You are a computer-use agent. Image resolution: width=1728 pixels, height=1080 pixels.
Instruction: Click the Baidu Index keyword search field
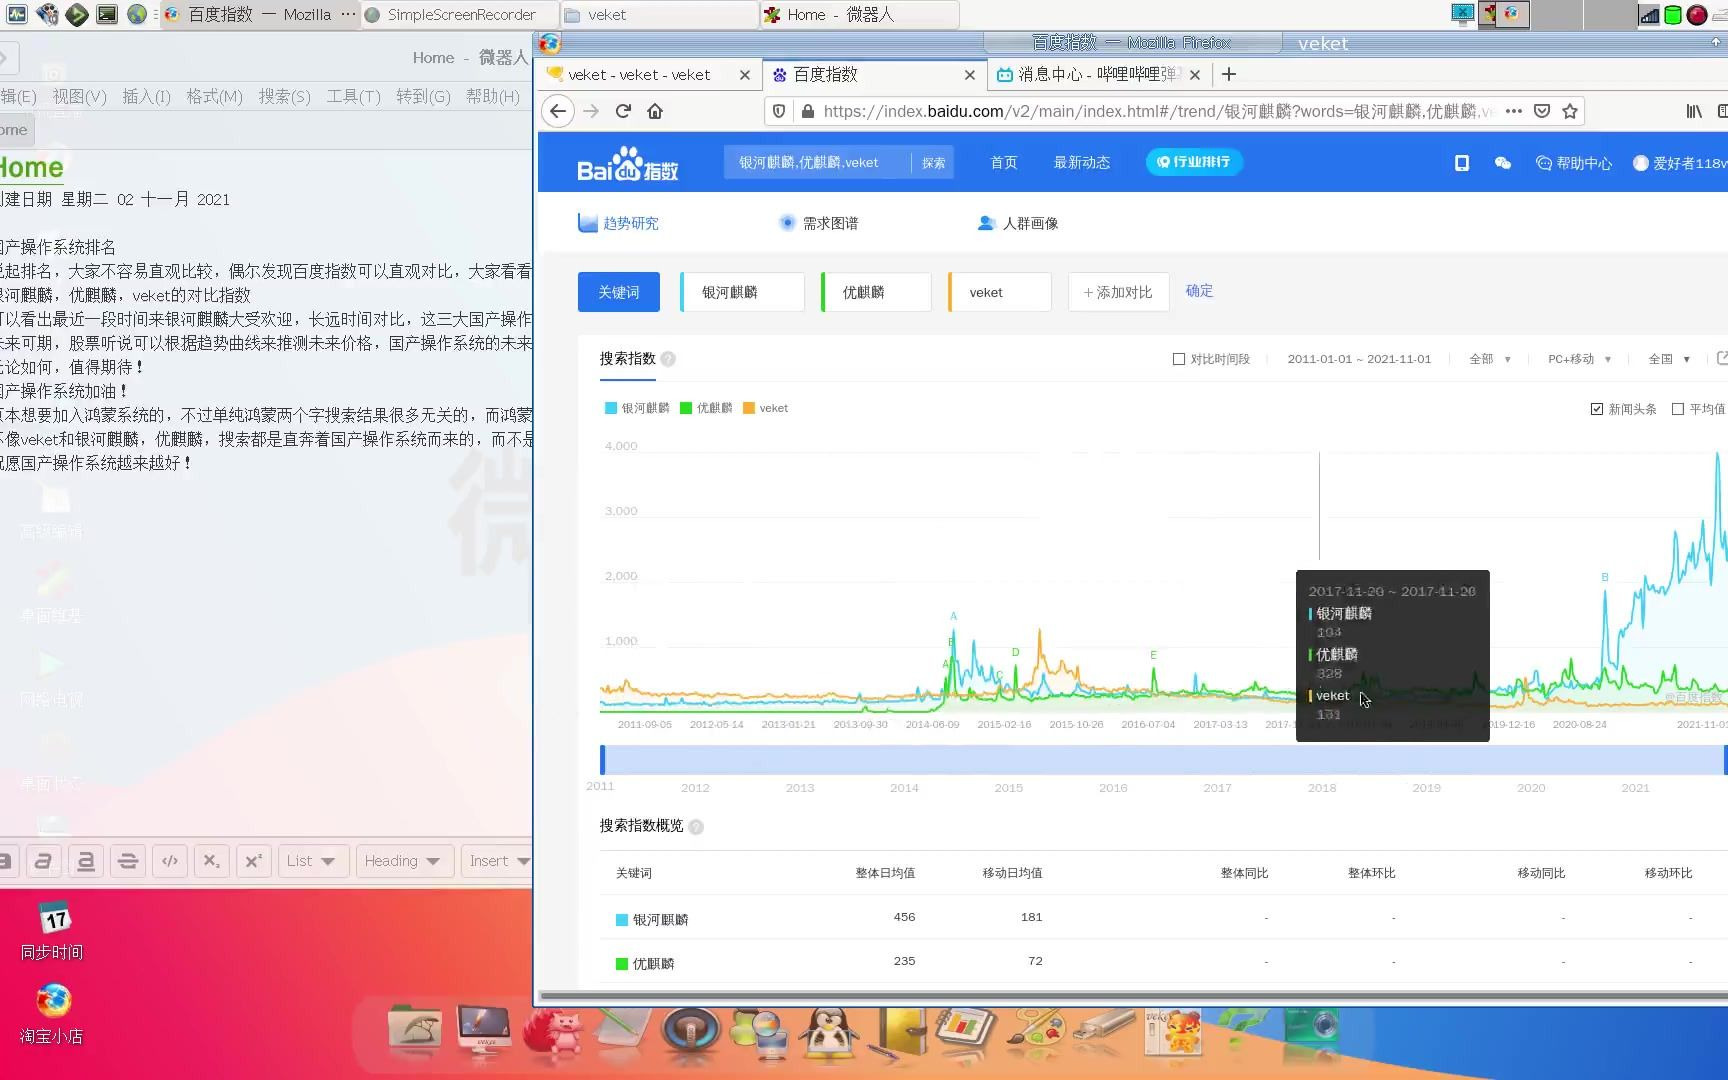coord(817,163)
